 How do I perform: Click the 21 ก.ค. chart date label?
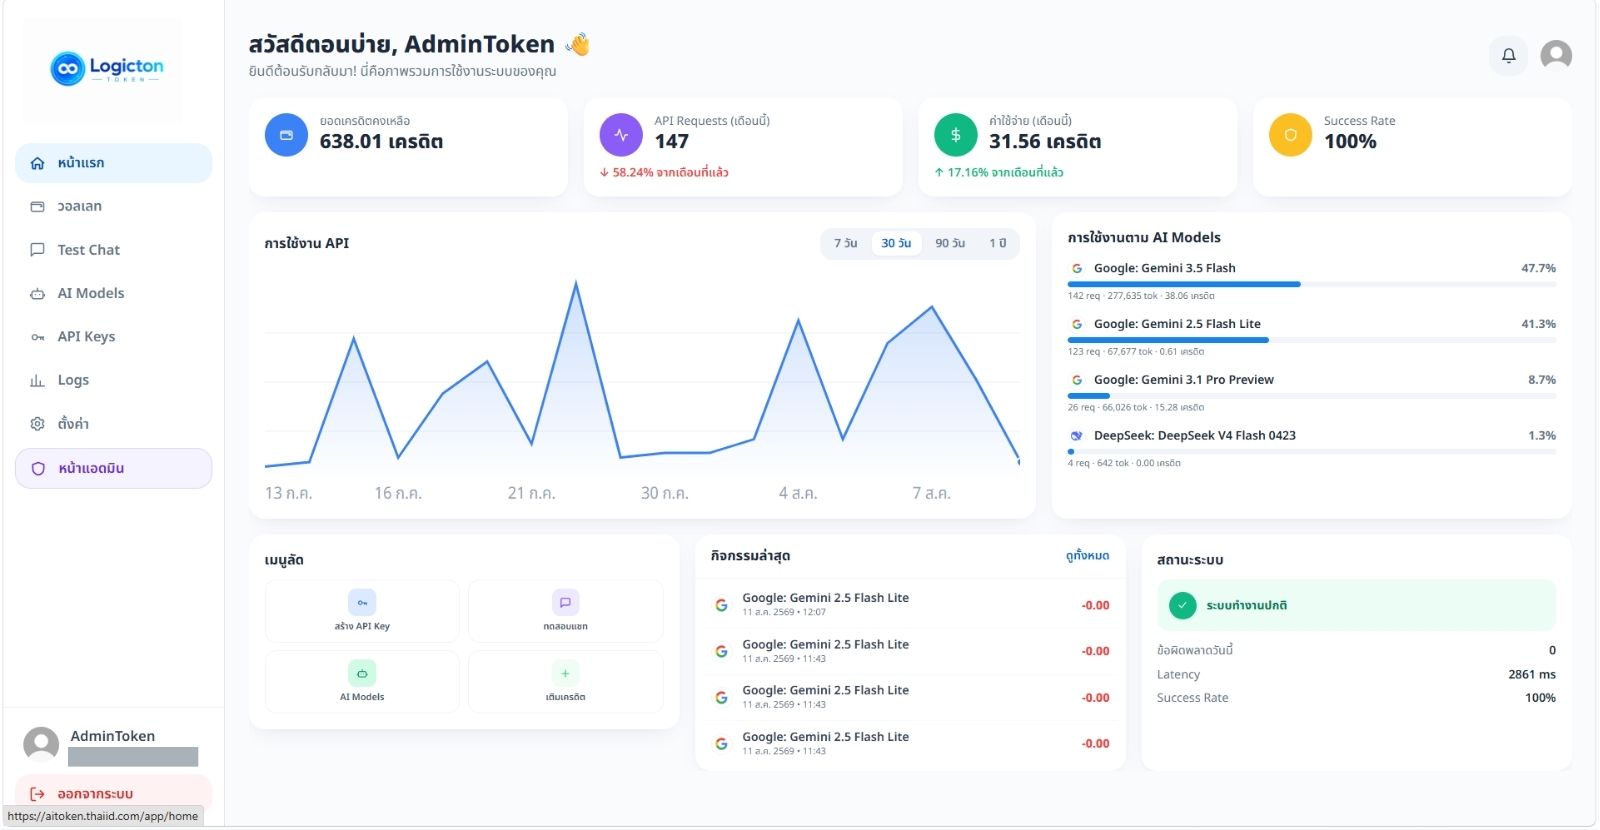pos(531,493)
